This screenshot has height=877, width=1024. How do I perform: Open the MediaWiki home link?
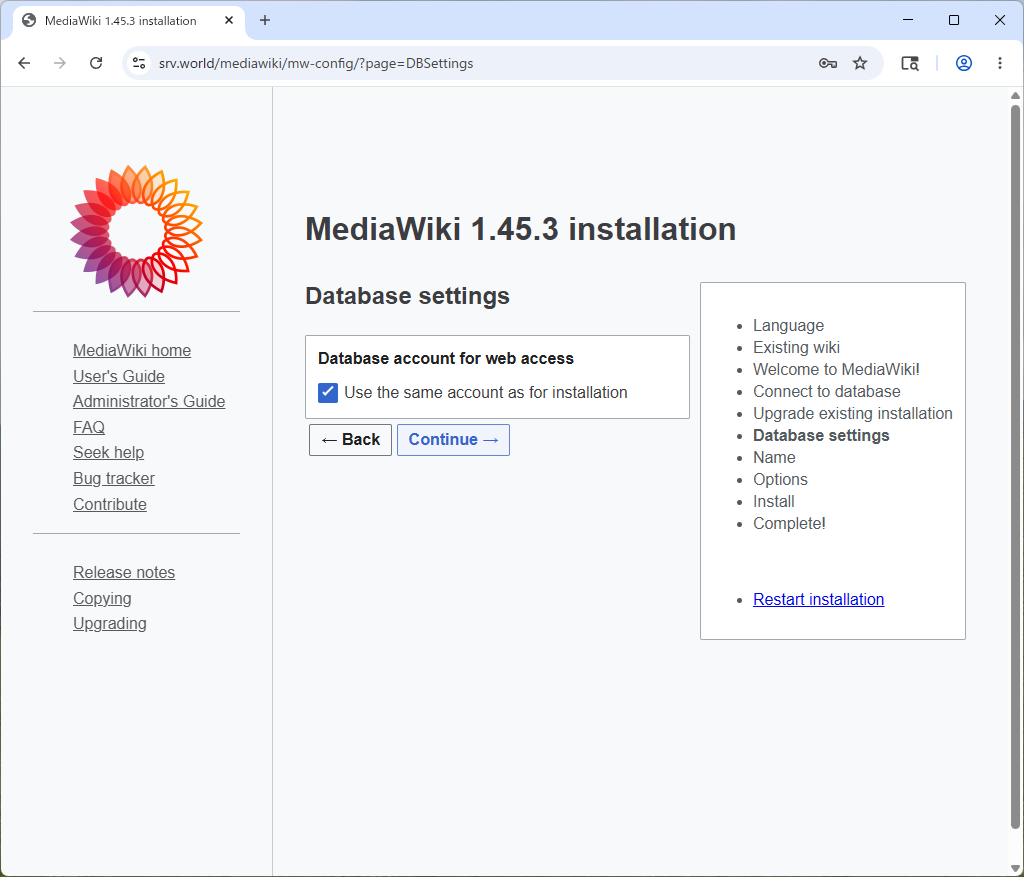[x=132, y=351]
